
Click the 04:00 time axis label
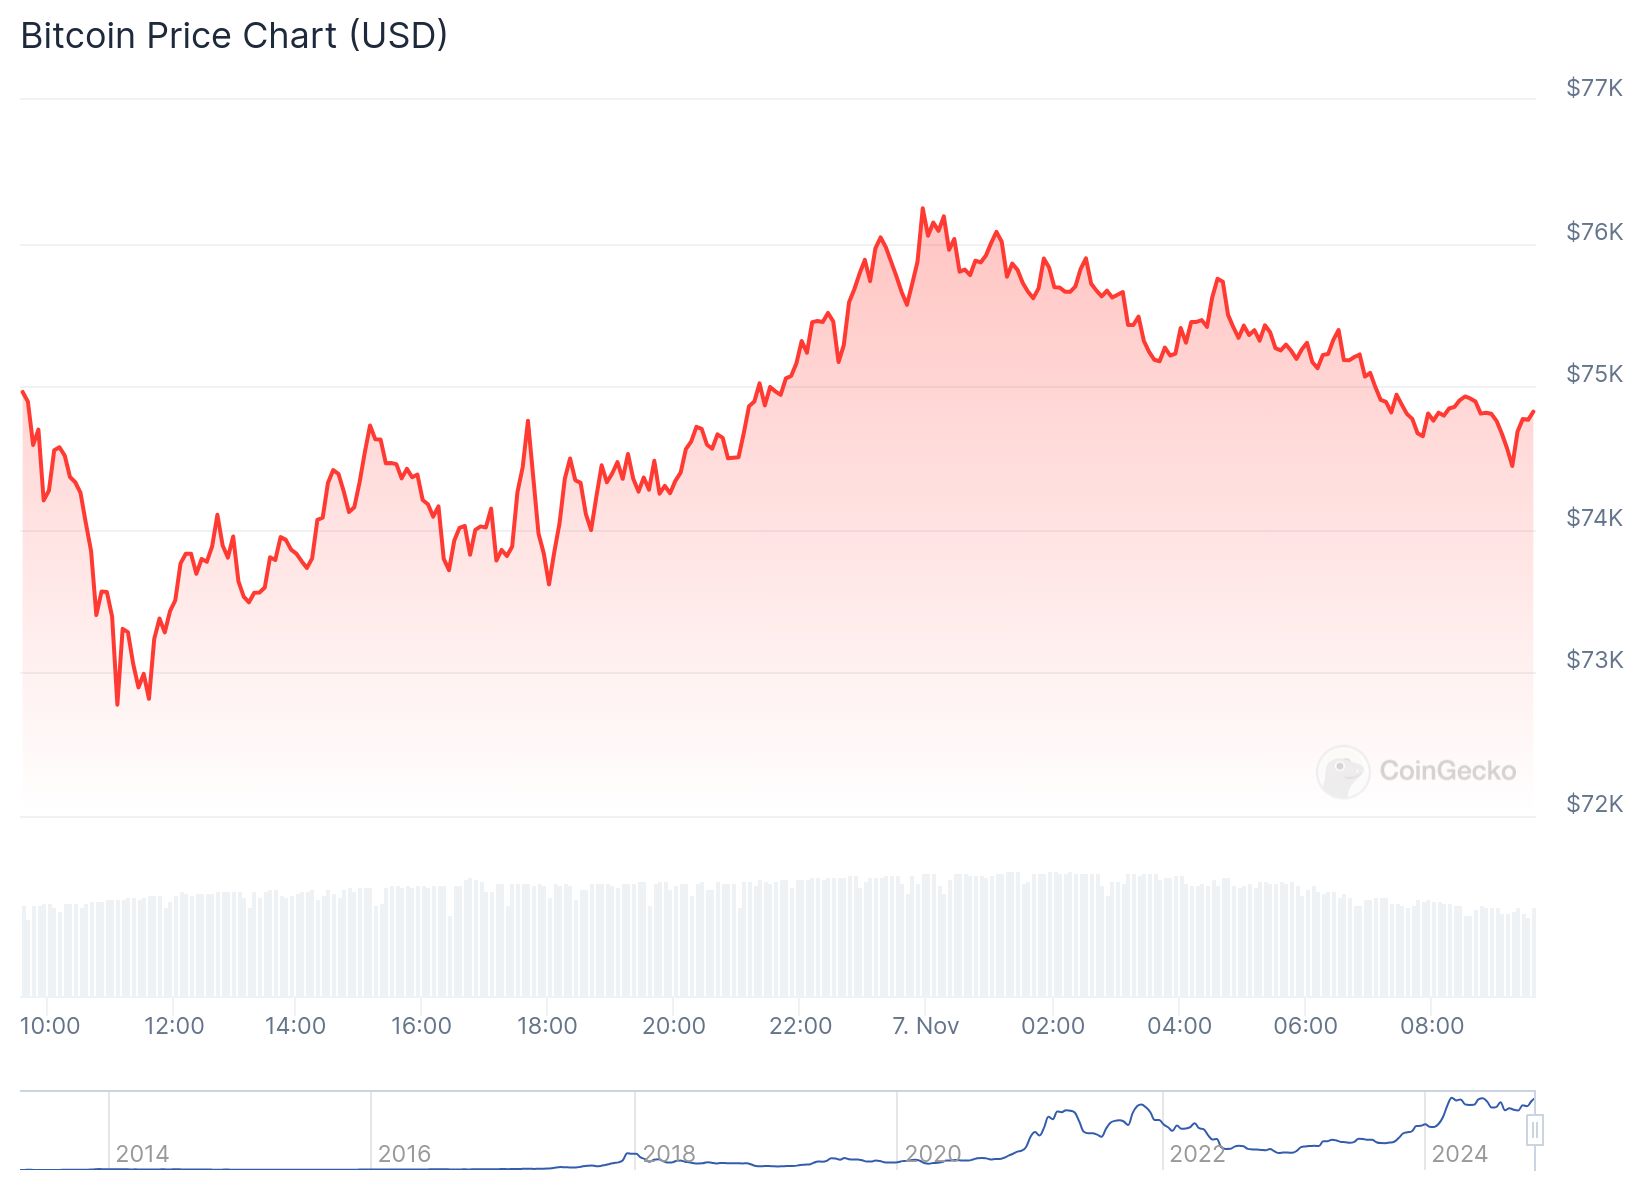(x=1179, y=1026)
